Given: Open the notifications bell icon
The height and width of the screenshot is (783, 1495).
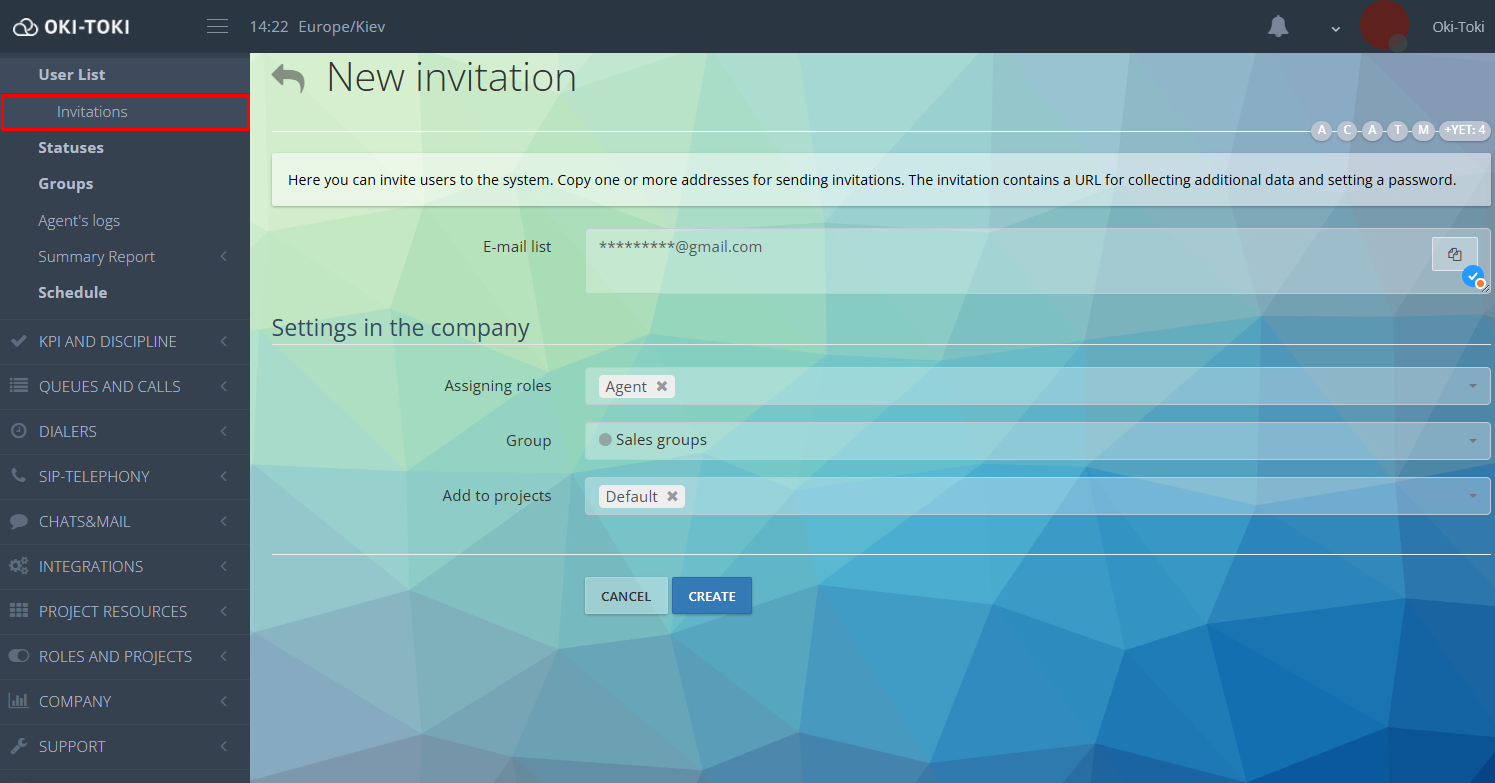Looking at the screenshot, I should [x=1278, y=27].
